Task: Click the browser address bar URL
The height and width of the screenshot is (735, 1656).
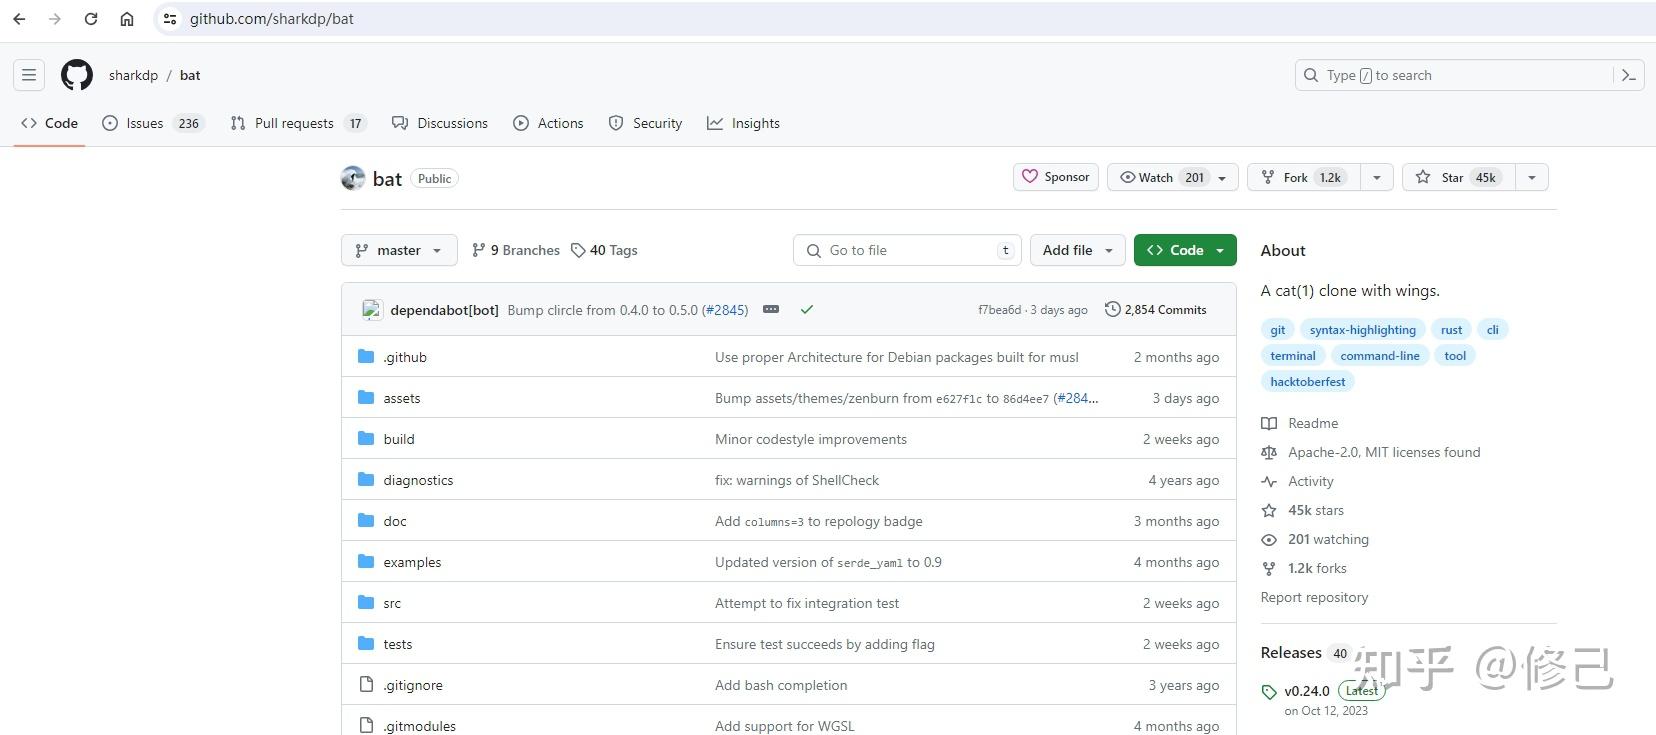Action: (x=272, y=19)
